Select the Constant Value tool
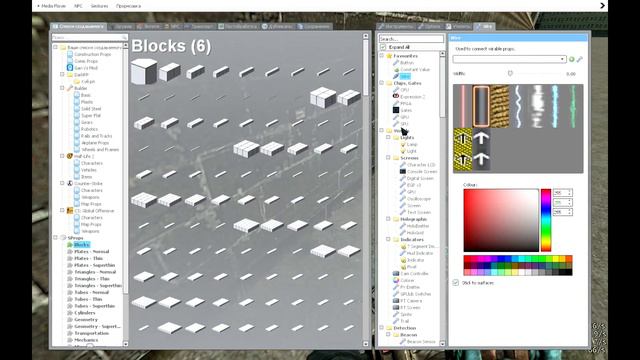The width and height of the screenshot is (640, 360). click(x=415, y=70)
